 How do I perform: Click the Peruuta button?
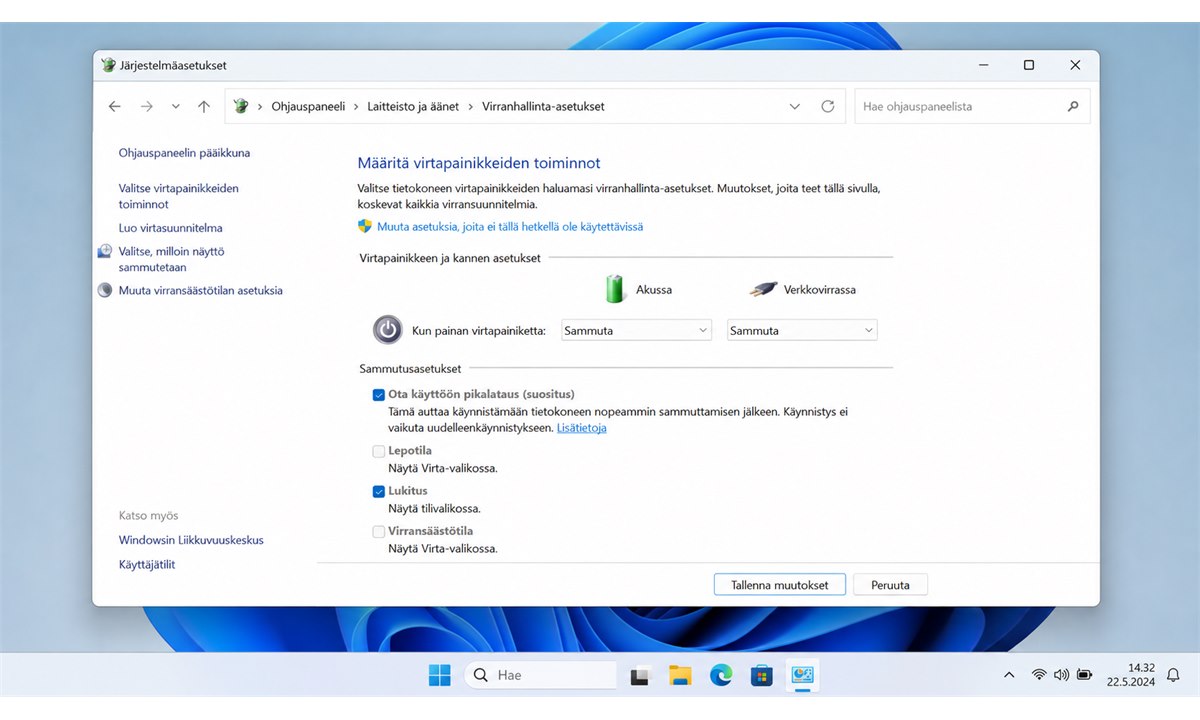coord(890,585)
